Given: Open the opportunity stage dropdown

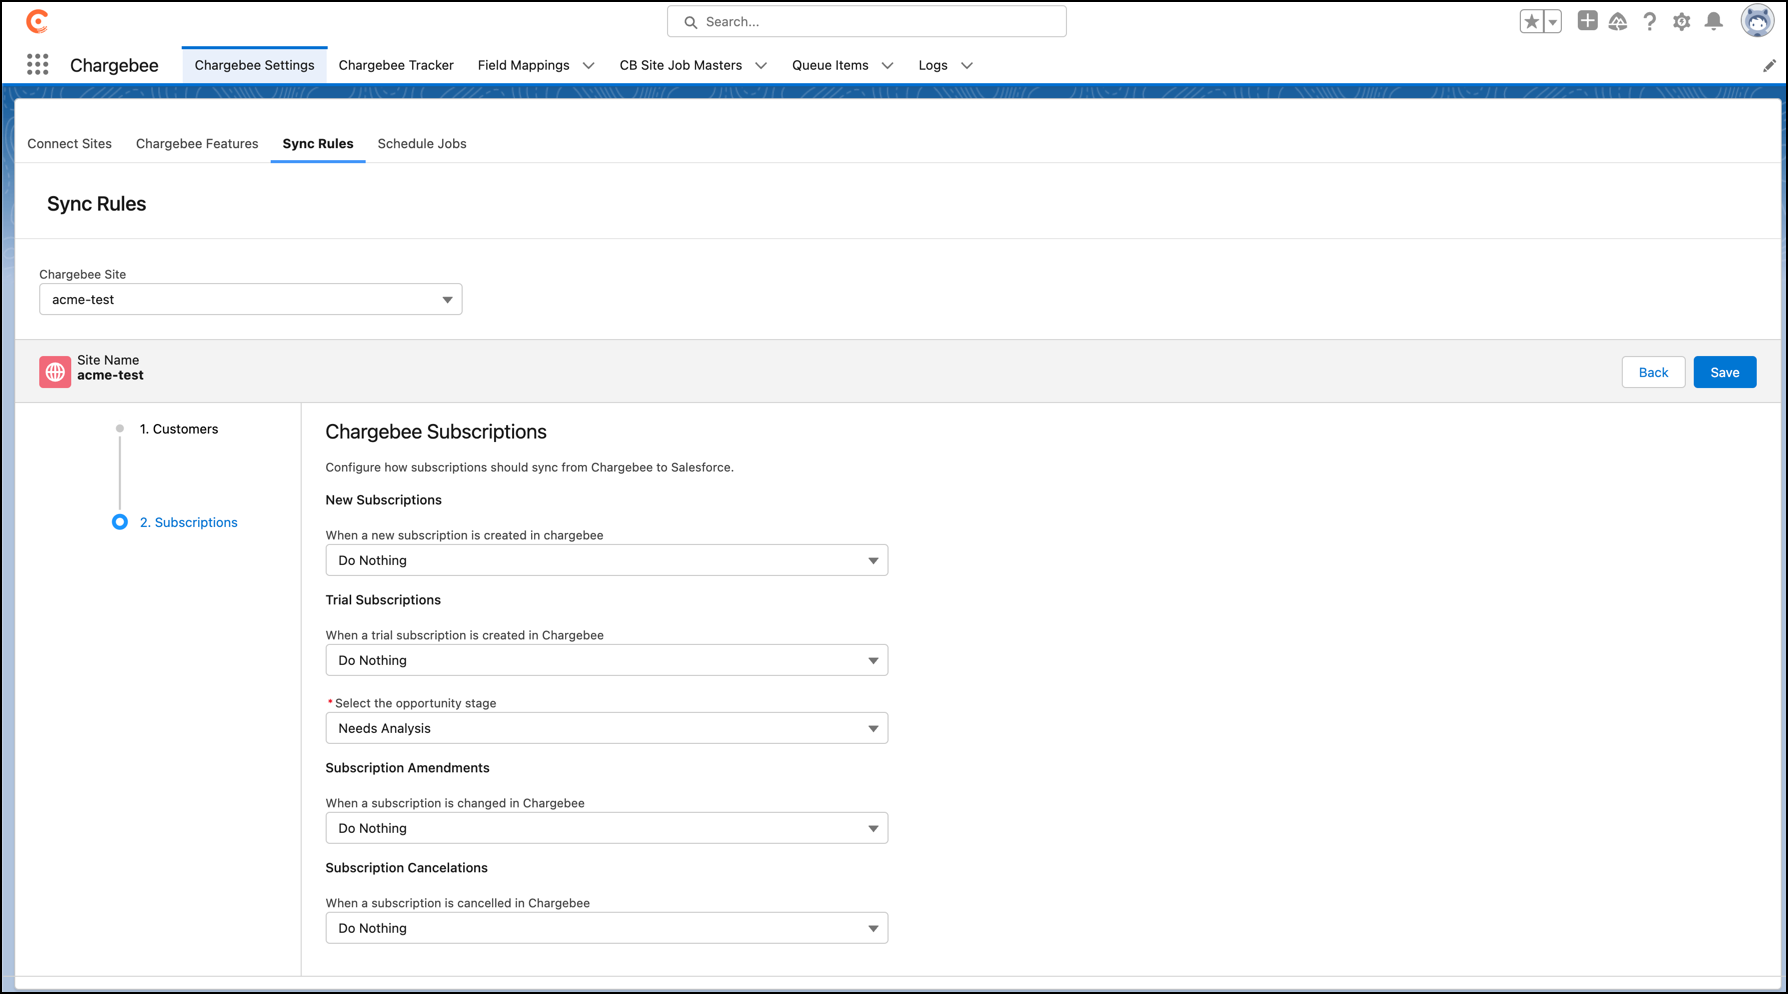Looking at the screenshot, I should pos(606,728).
